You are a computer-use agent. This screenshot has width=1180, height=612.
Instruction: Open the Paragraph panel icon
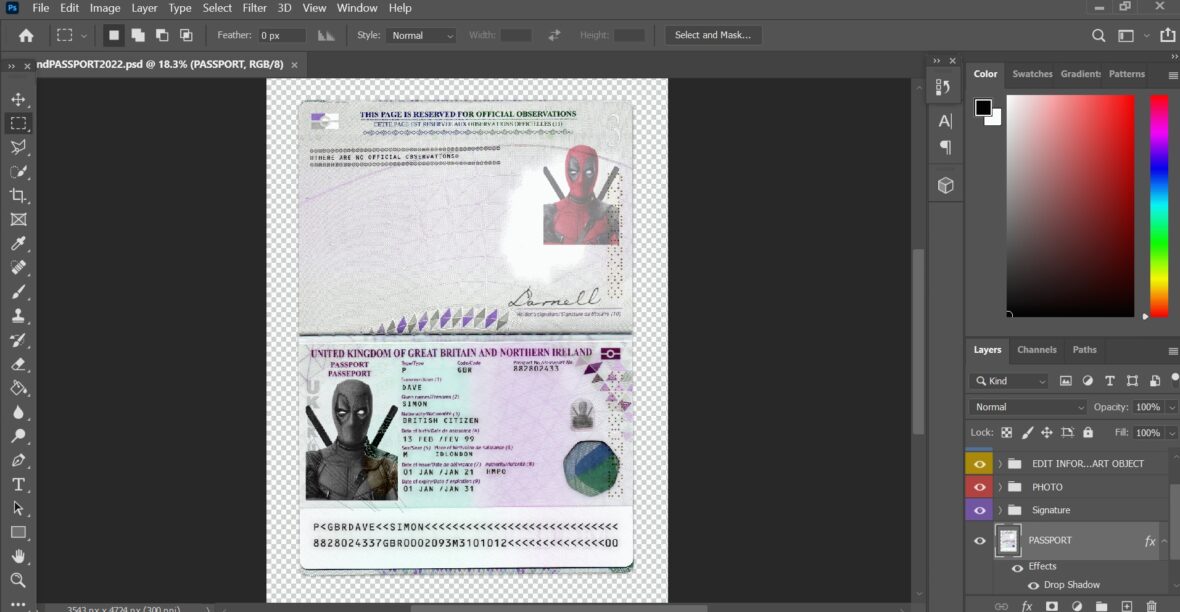[x=945, y=148]
